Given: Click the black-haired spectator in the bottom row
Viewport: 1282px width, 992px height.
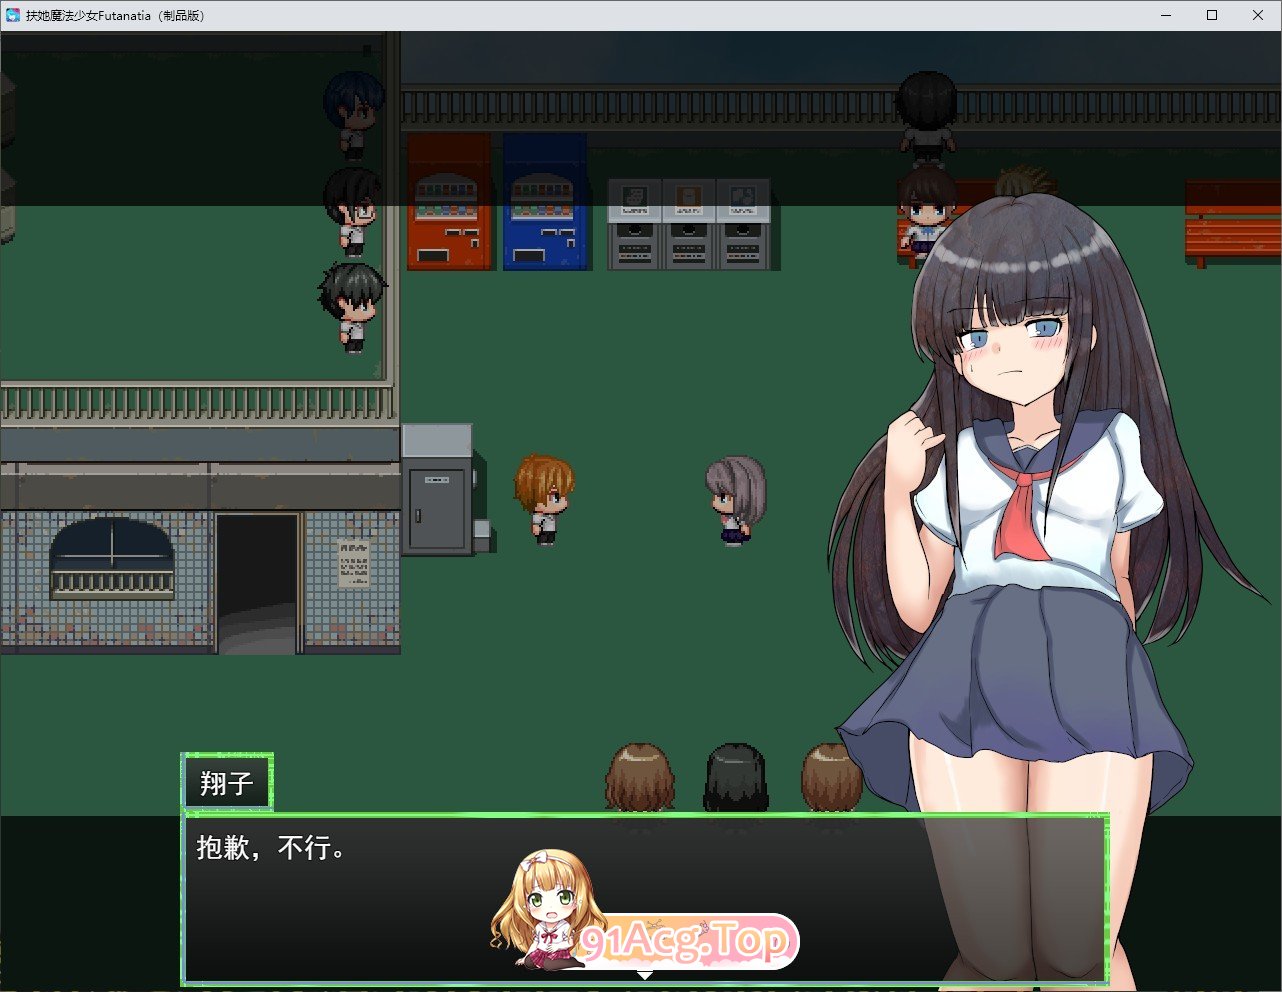Looking at the screenshot, I should (736, 778).
